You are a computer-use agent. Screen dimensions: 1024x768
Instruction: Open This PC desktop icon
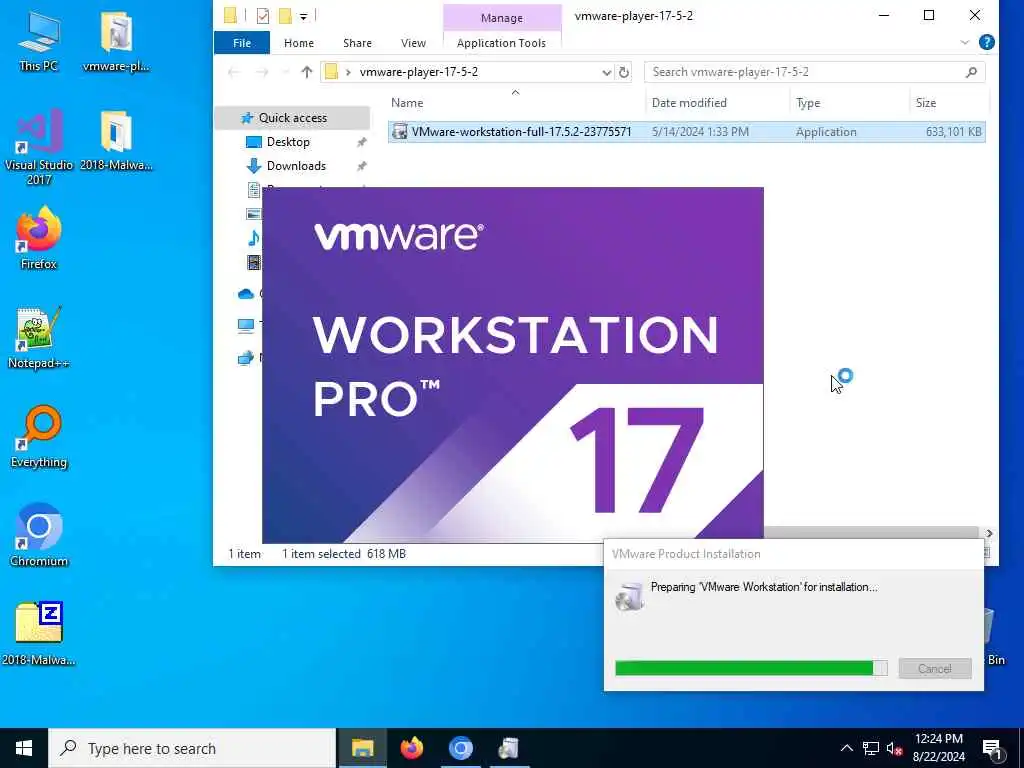click(39, 40)
